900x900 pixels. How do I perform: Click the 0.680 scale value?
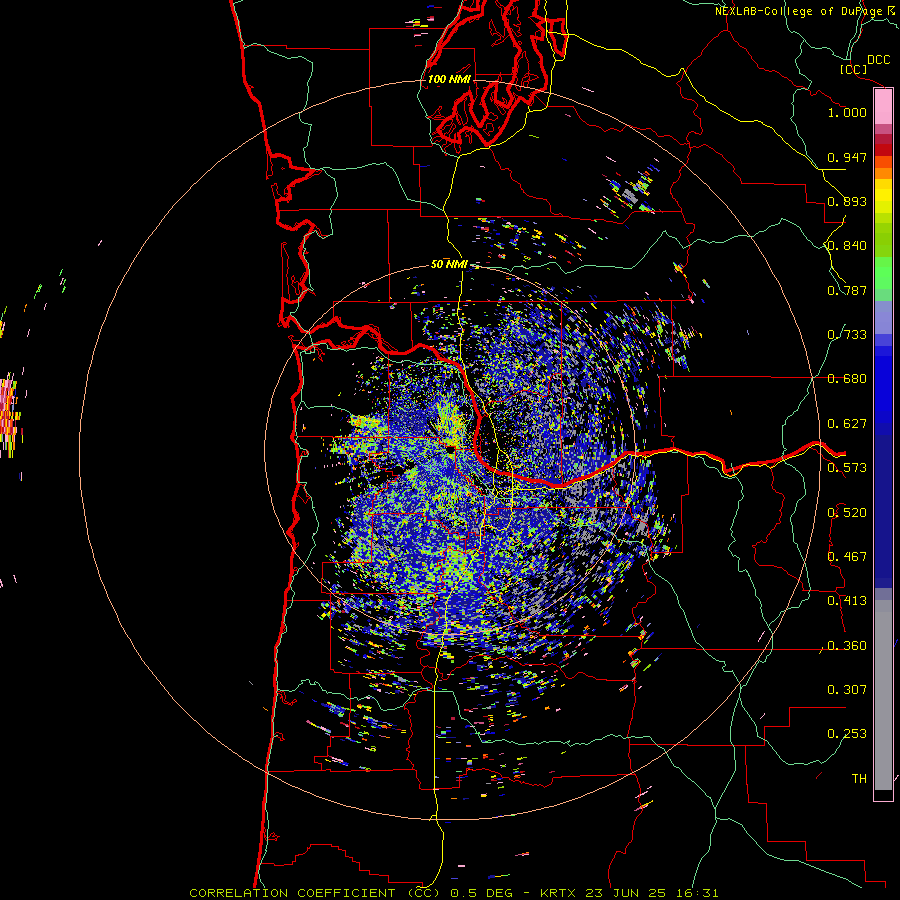[847, 379]
